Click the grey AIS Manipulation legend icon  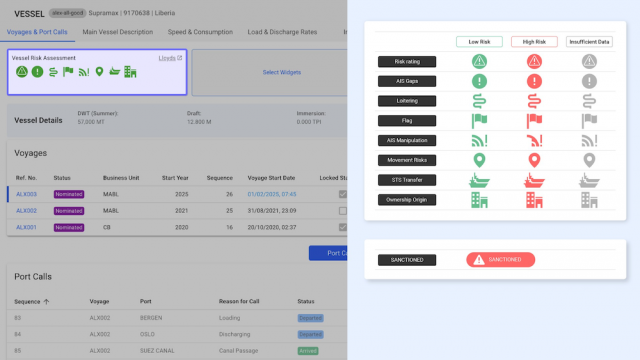pyautogui.click(x=589, y=140)
